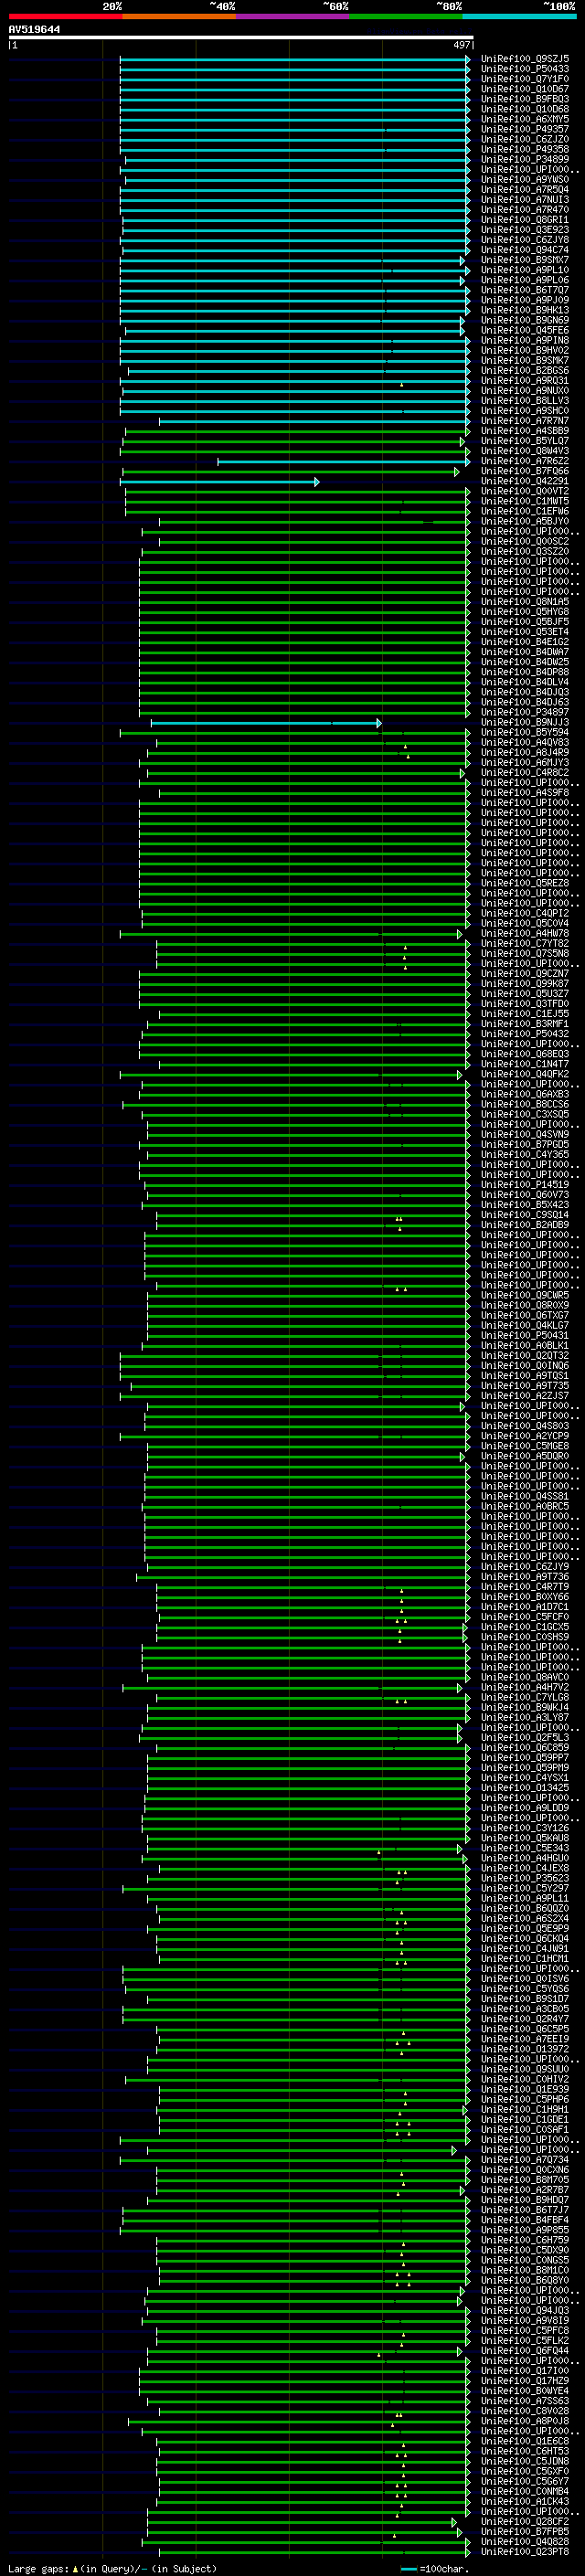Viewport: 585px width, 2576px height.
Task: Open hit UniRef100_P50433
Action: tap(525, 69)
